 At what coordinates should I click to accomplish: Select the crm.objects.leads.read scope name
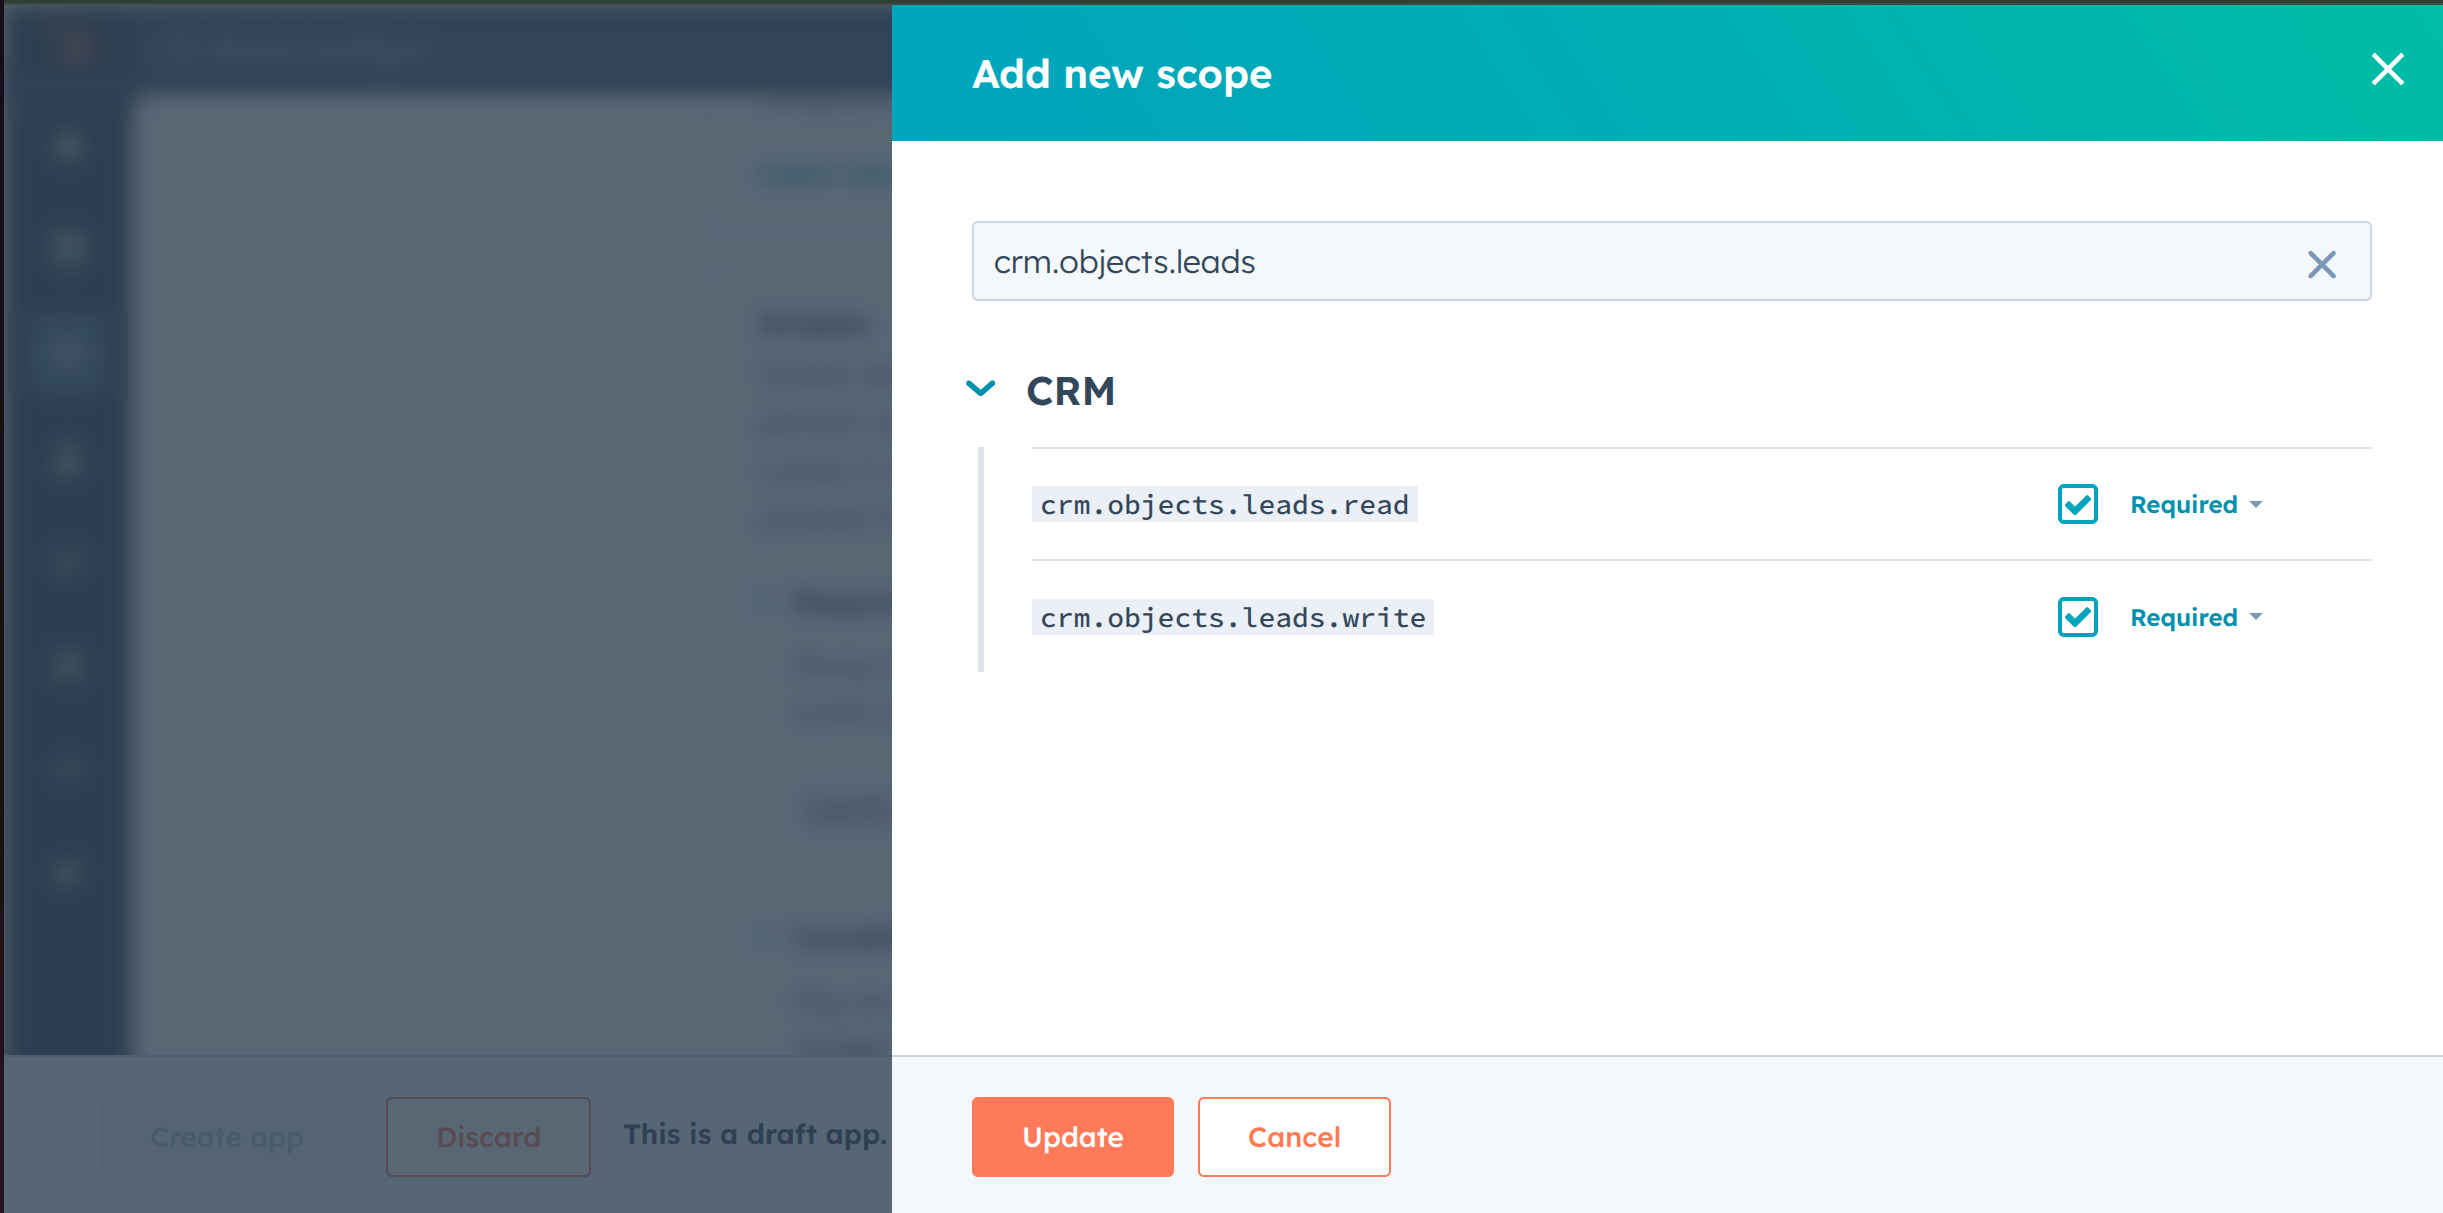pos(1224,505)
